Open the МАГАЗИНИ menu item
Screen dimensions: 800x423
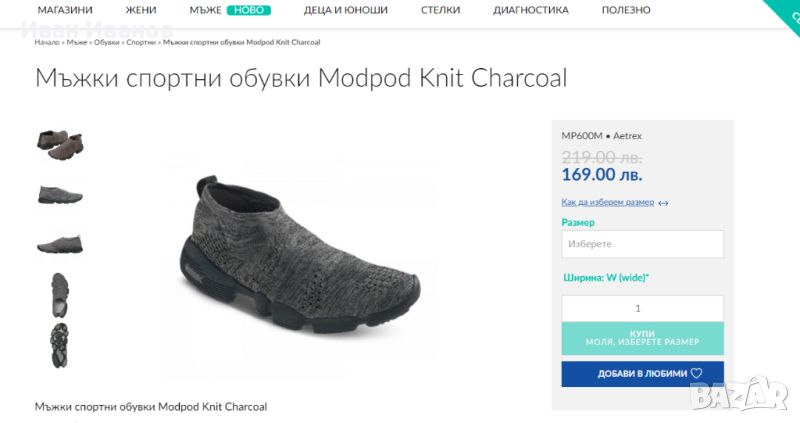pyautogui.click(x=65, y=10)
